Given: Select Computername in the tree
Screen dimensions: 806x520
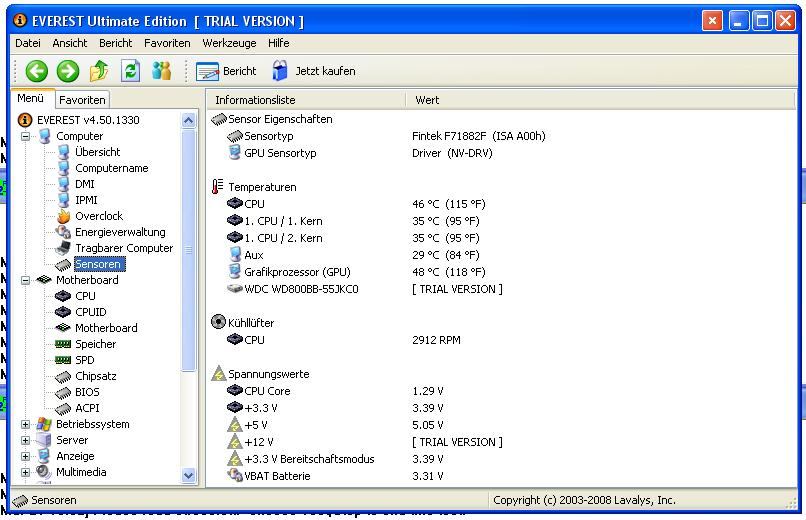Looking at the screenshot, I should point(112,168).
